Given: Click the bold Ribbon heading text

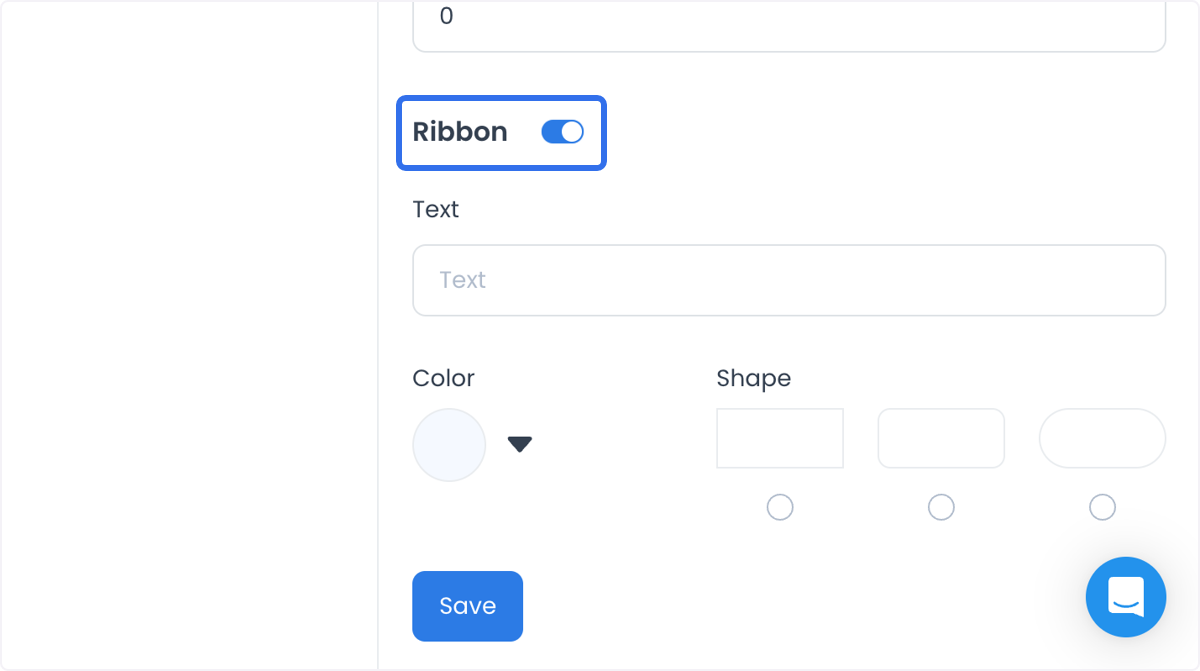Looking at the screenshot, I should pyautogui.click(x=460, y=132).
